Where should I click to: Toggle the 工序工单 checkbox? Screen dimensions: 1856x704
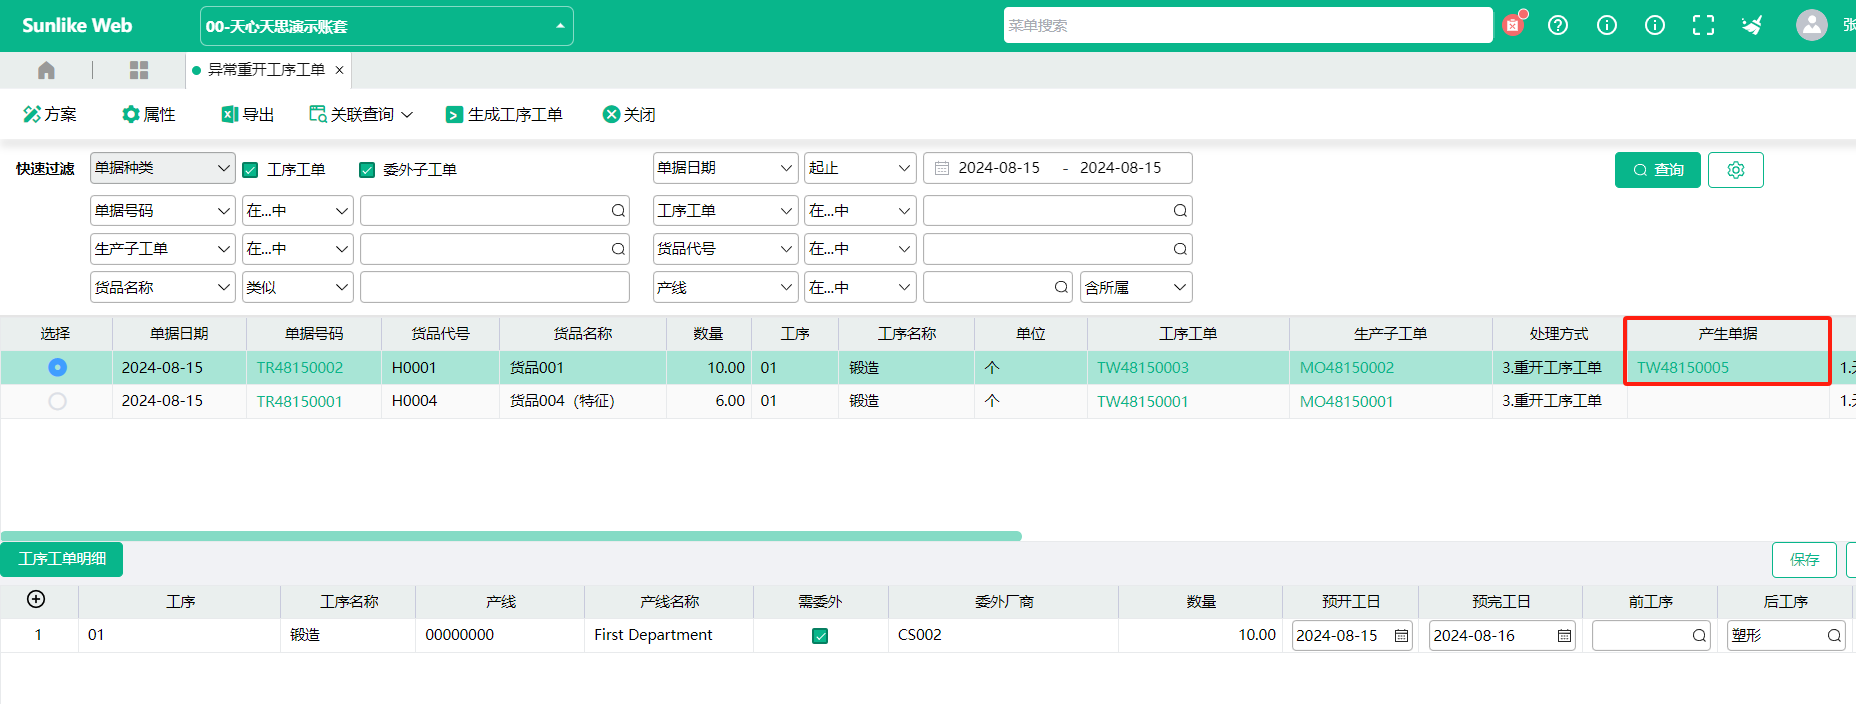251,170
